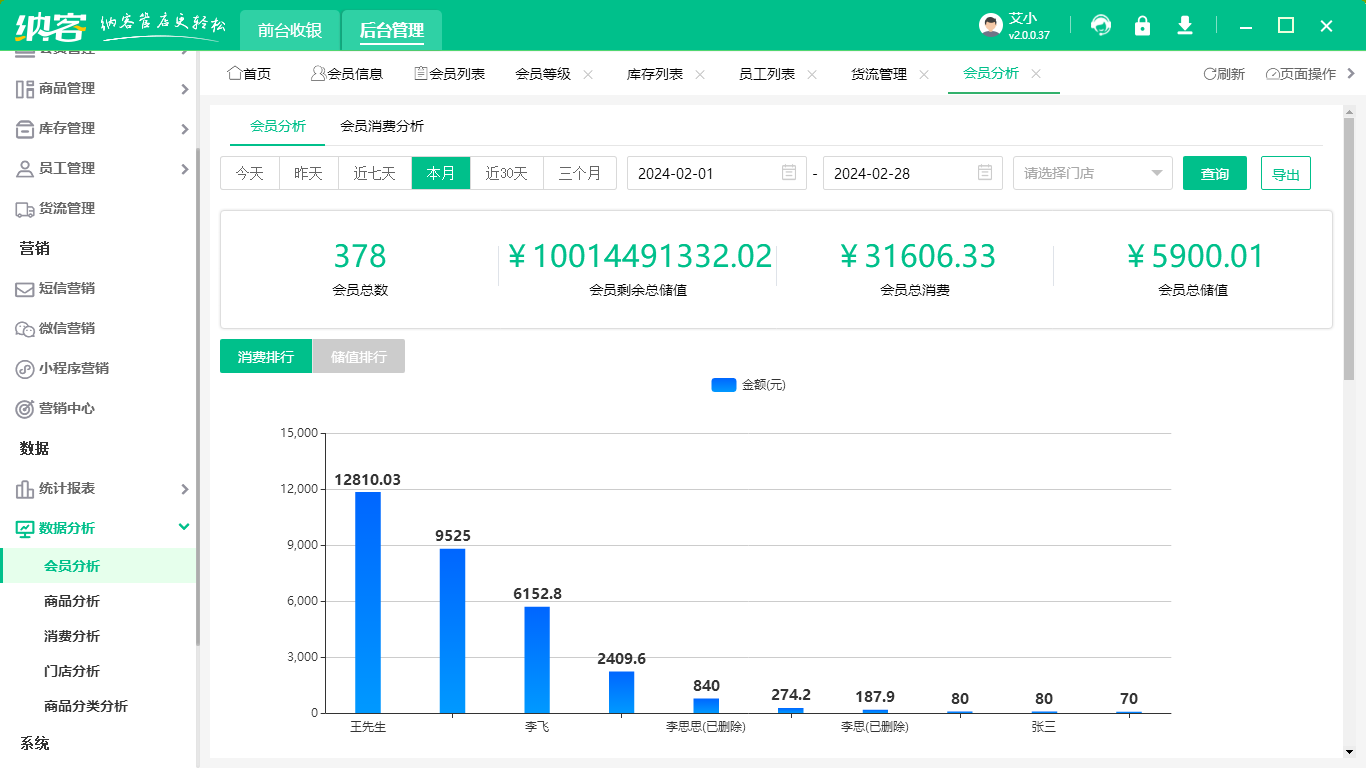This screenshot has height=768, width=1366.
Task: Click the download icon in header
Action: 1185,25
